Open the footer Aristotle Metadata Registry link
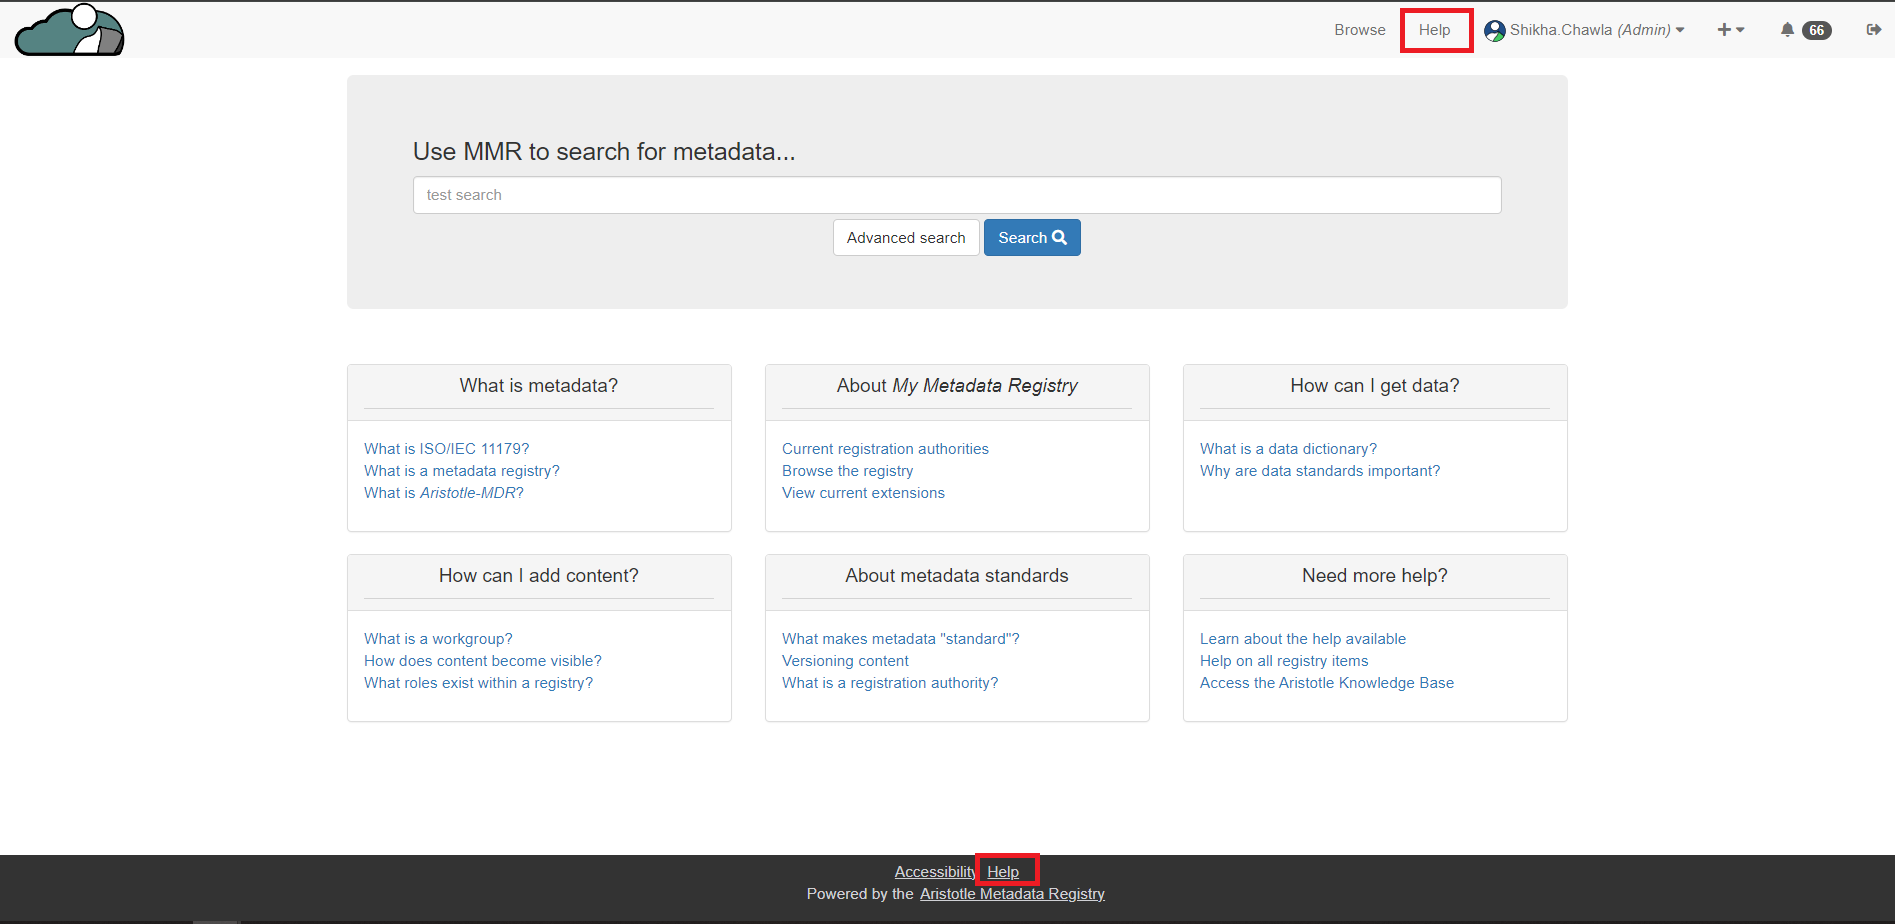The image size is (1895, 924). pos(1012,894)
